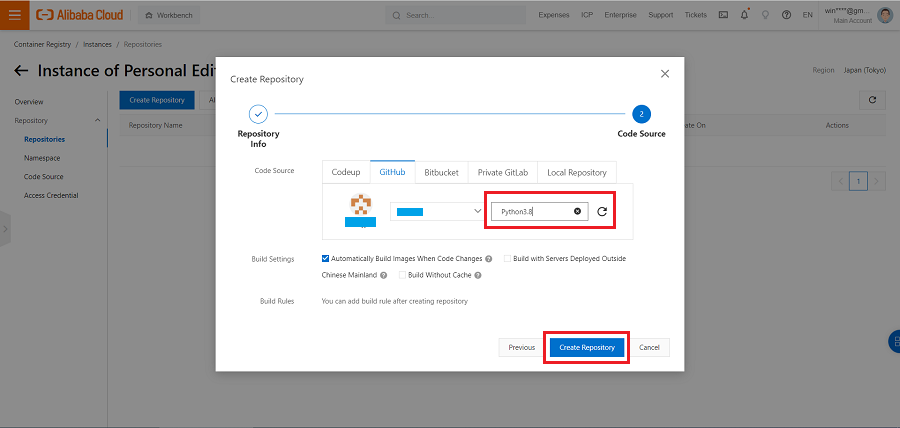Enable Build with Servers Deployed Outside
This screenshot has width=900, height=428.
[507, 259]
